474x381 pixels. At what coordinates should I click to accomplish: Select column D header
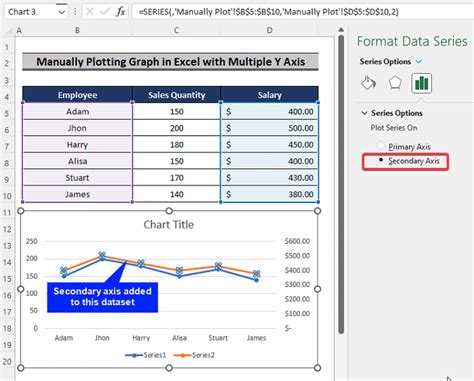point(269,30)
